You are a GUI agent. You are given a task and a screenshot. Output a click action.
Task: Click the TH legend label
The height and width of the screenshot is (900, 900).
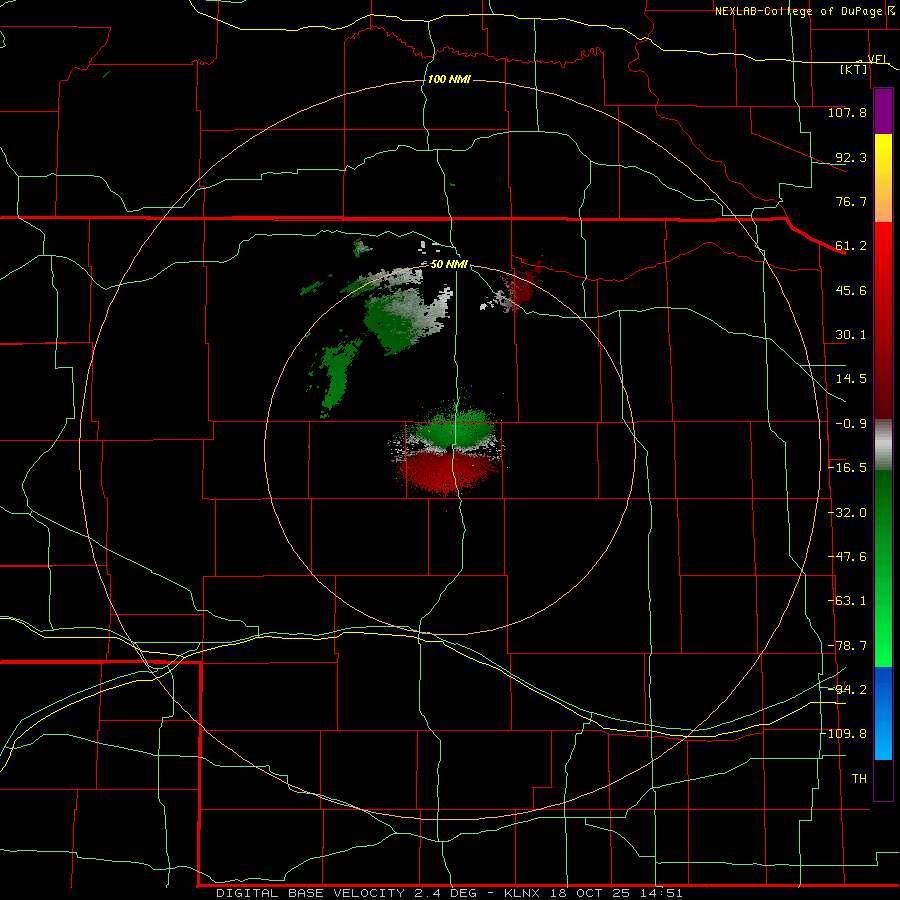[859, 779]
